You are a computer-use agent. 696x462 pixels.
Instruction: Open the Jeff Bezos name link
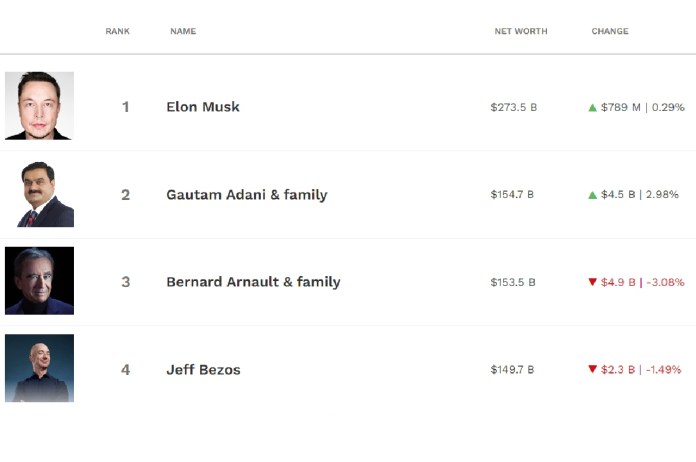203,370
